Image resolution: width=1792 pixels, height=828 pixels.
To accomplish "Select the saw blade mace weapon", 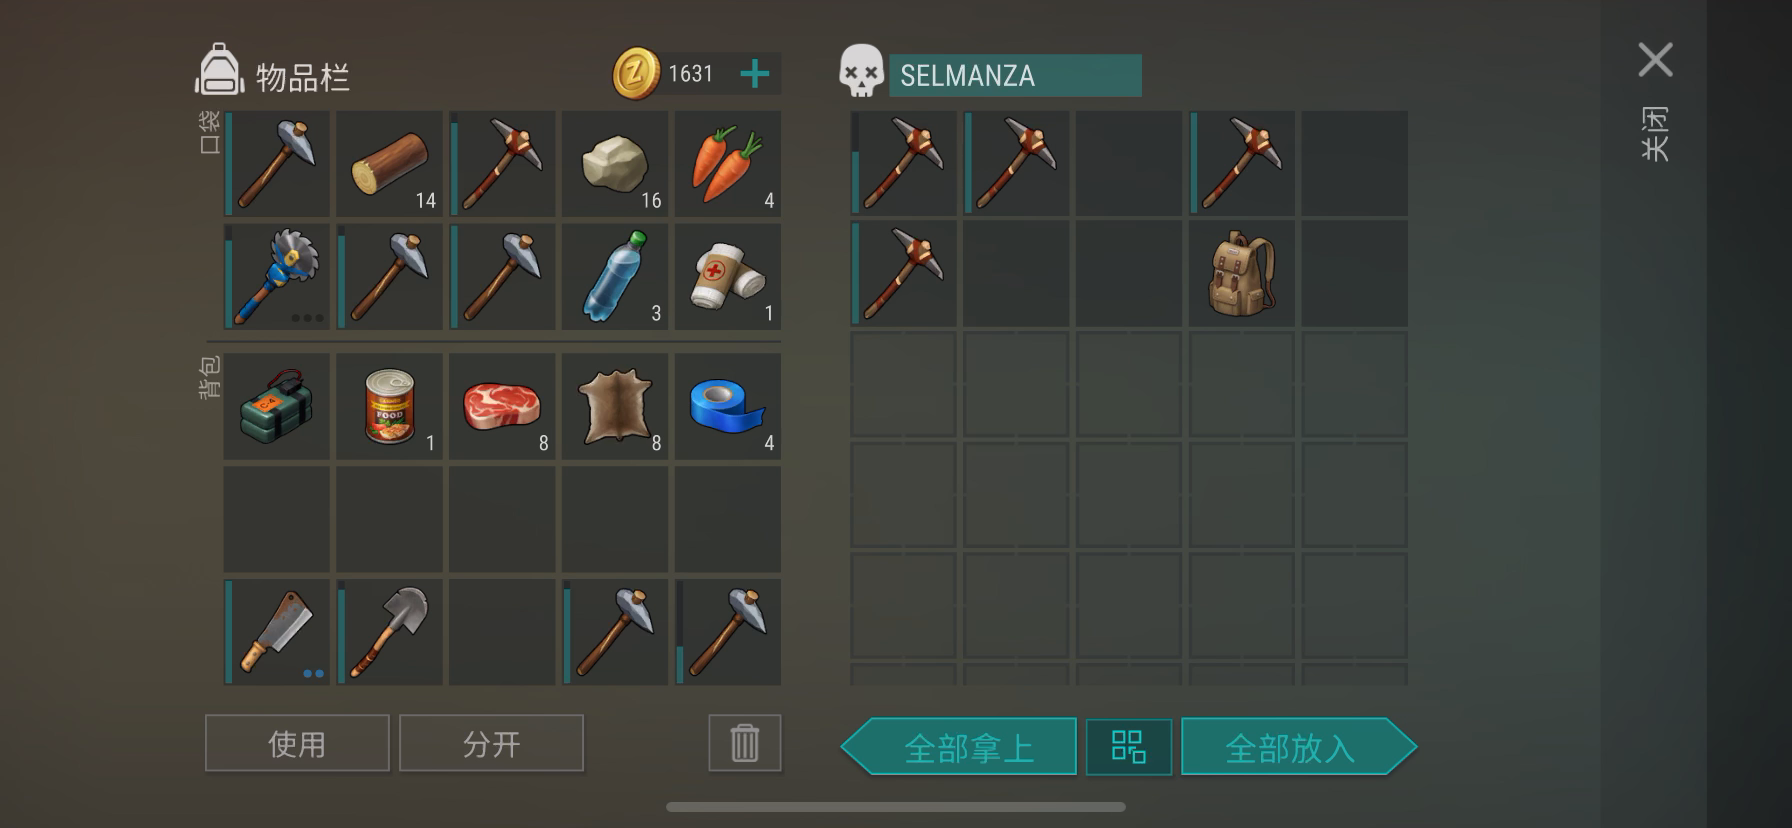I will point(276,277).
